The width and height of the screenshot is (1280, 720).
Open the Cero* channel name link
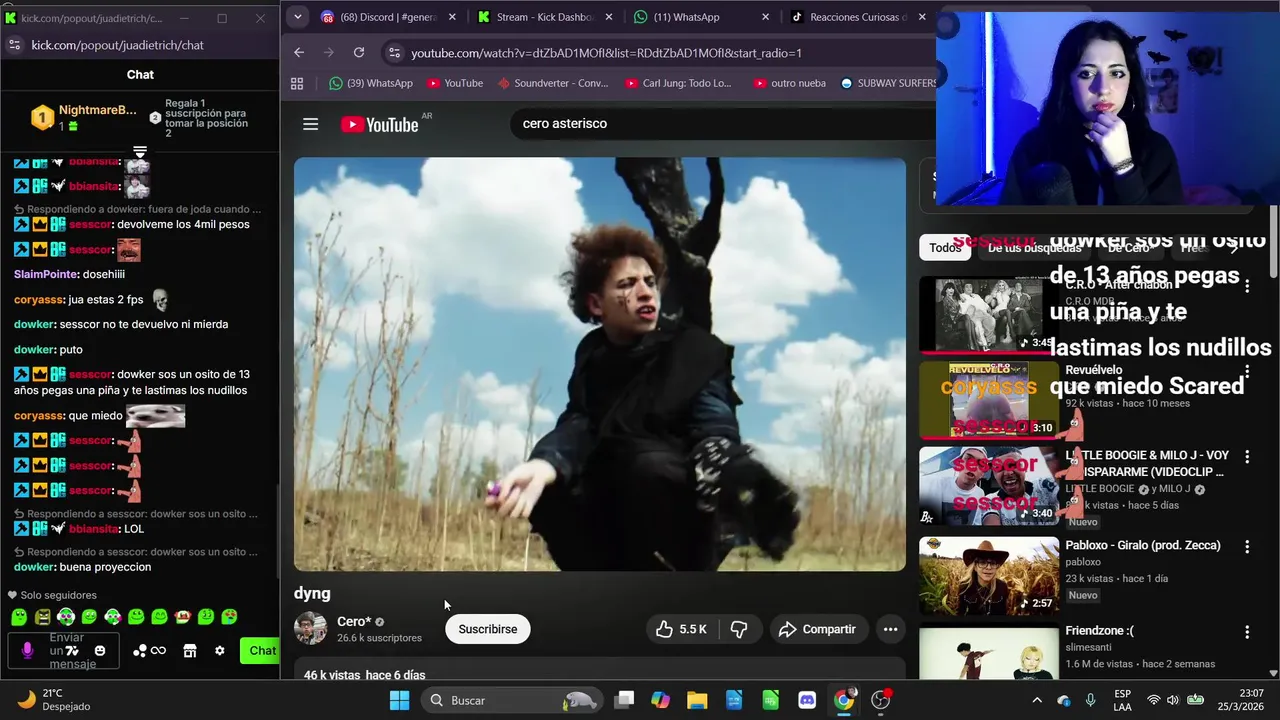(x=354, y=621)
